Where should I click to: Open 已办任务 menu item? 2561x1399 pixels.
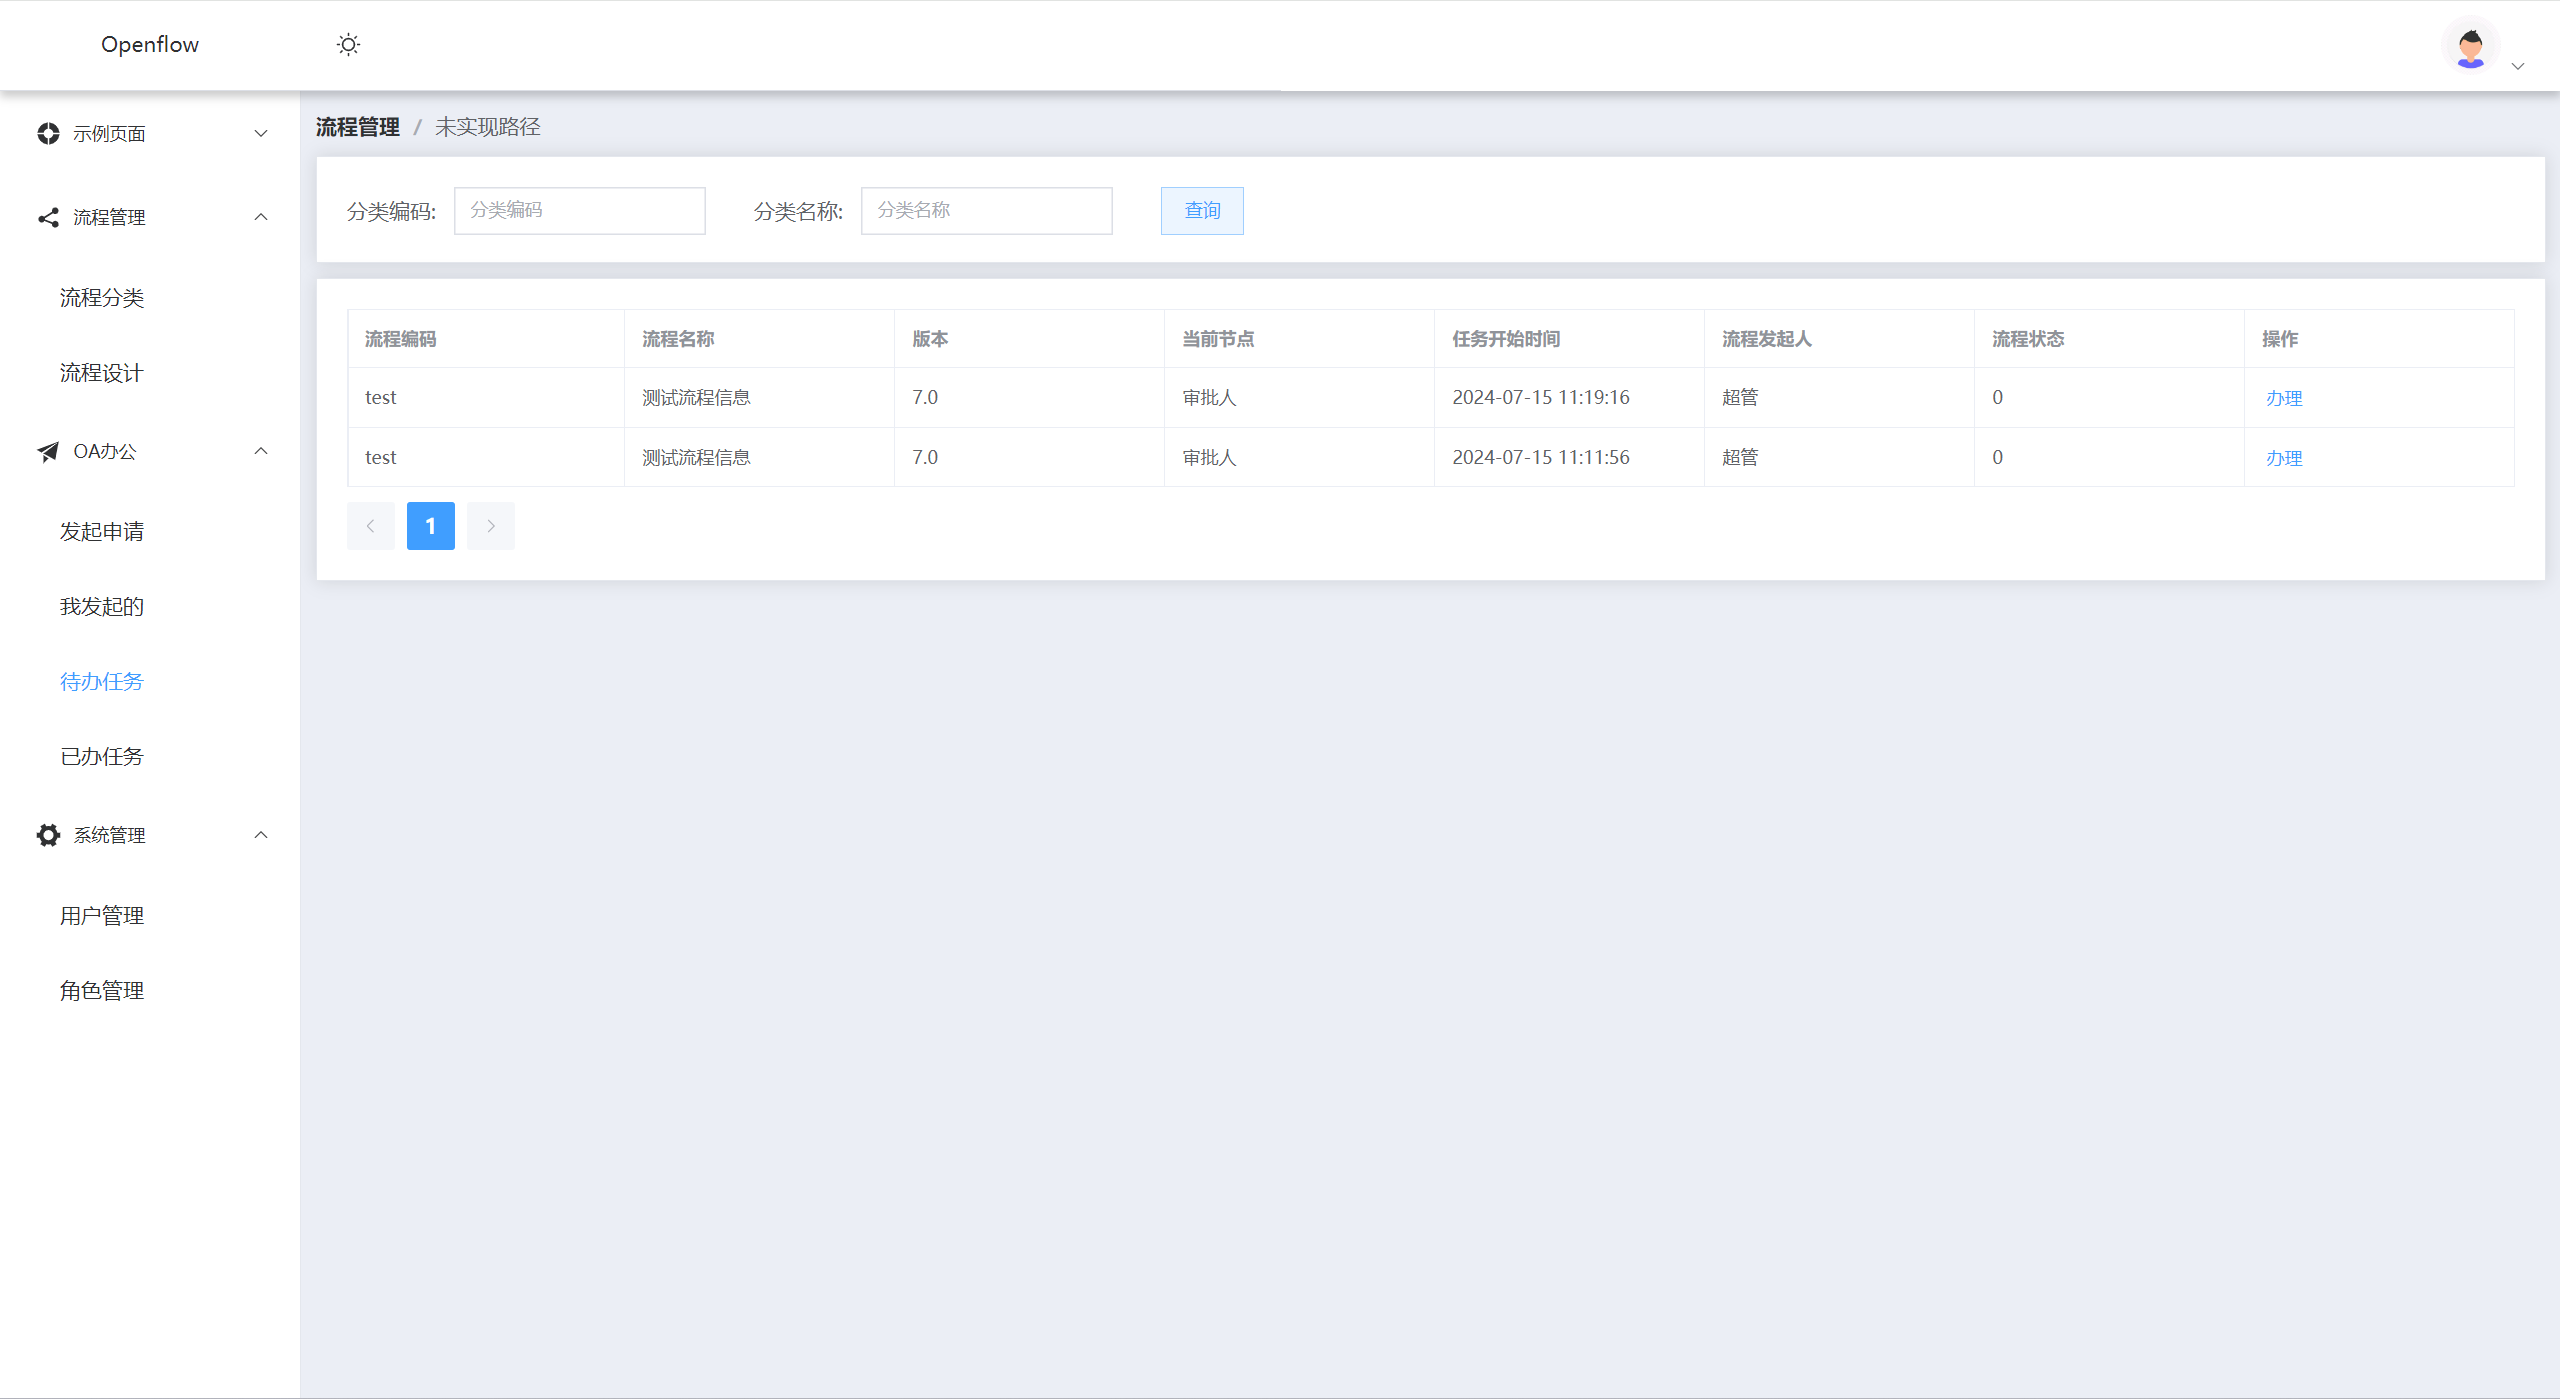(102, 757)
